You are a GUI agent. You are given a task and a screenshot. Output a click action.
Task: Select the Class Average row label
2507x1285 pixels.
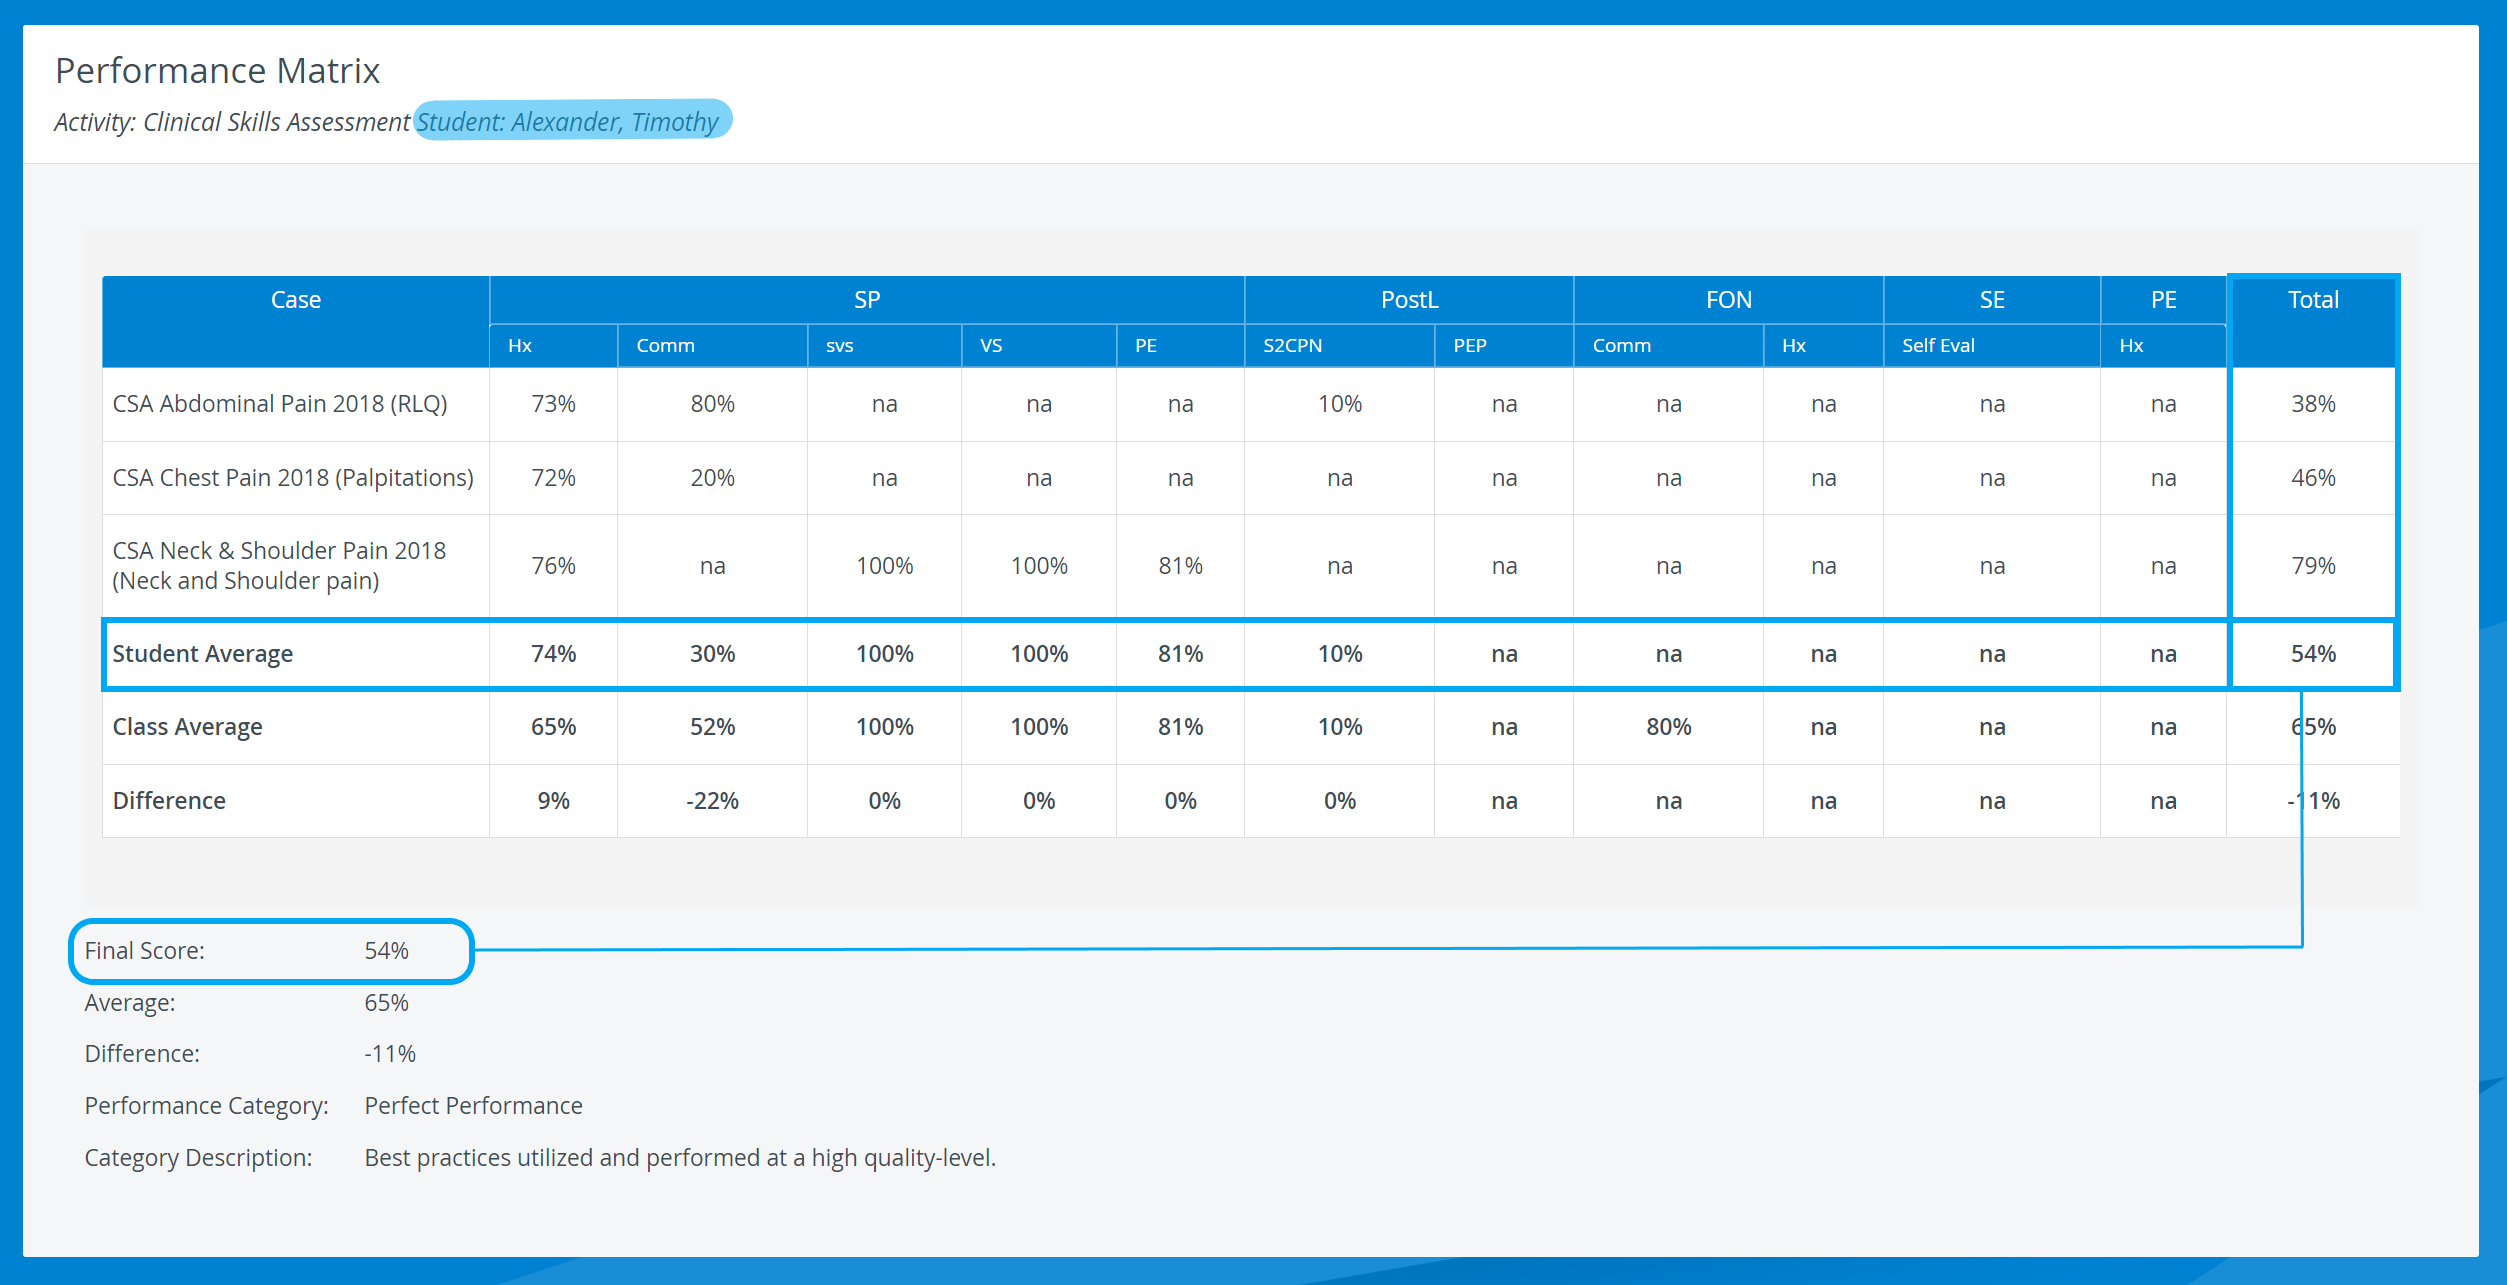point(187,727)
